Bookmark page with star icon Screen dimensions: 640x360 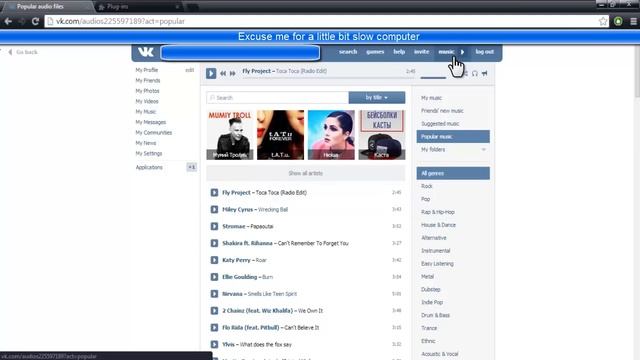(603, 21)
